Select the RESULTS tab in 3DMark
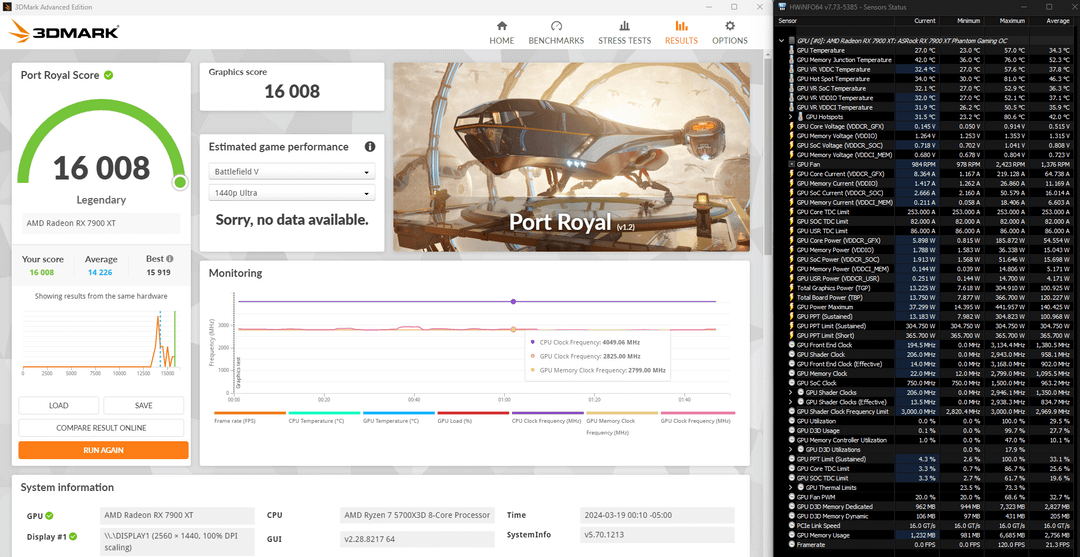1080x557 pixels. pyautogui.click(x=681, y=32)
